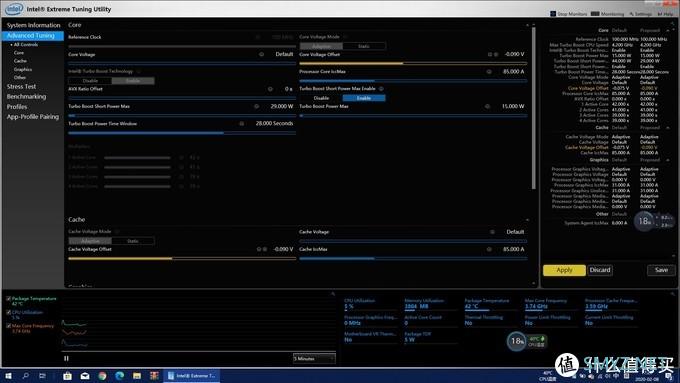Click the yellow Apply button
This screenshot has height=383, width=680.
pyautogui.click(x=564, y=270)
